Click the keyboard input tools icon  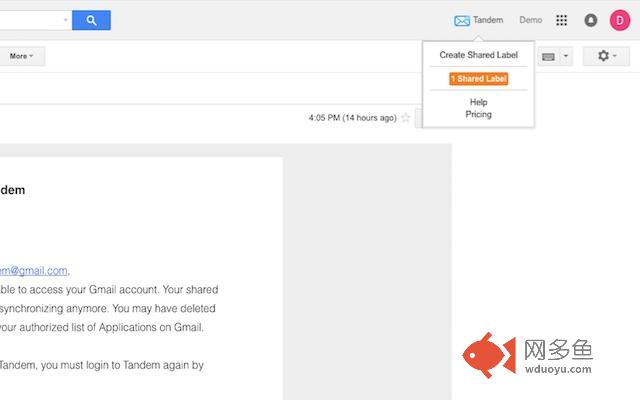548,56
